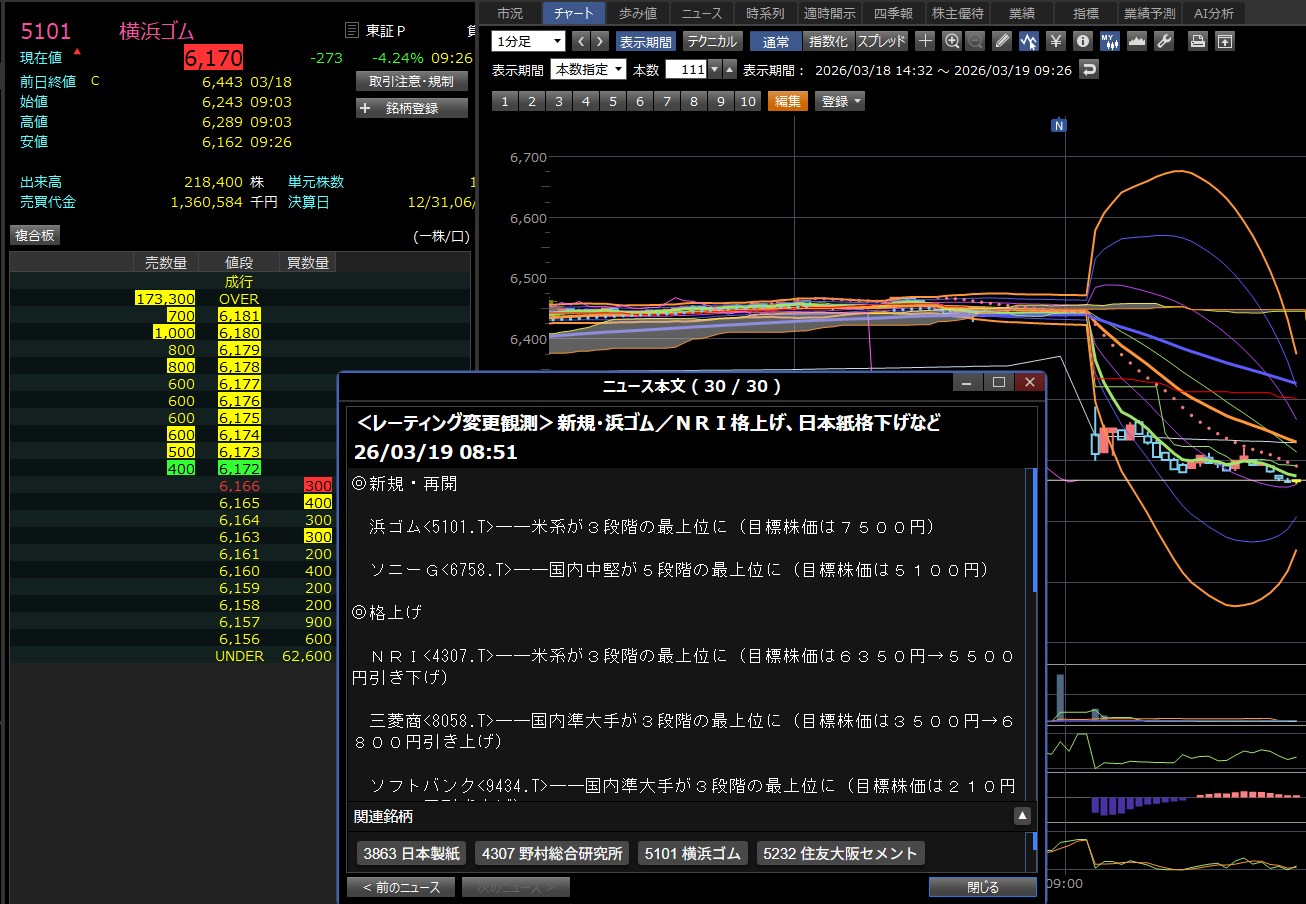The image size is (1306, 904).
Task: Open the ニュース tab
Action: (702, 13)
